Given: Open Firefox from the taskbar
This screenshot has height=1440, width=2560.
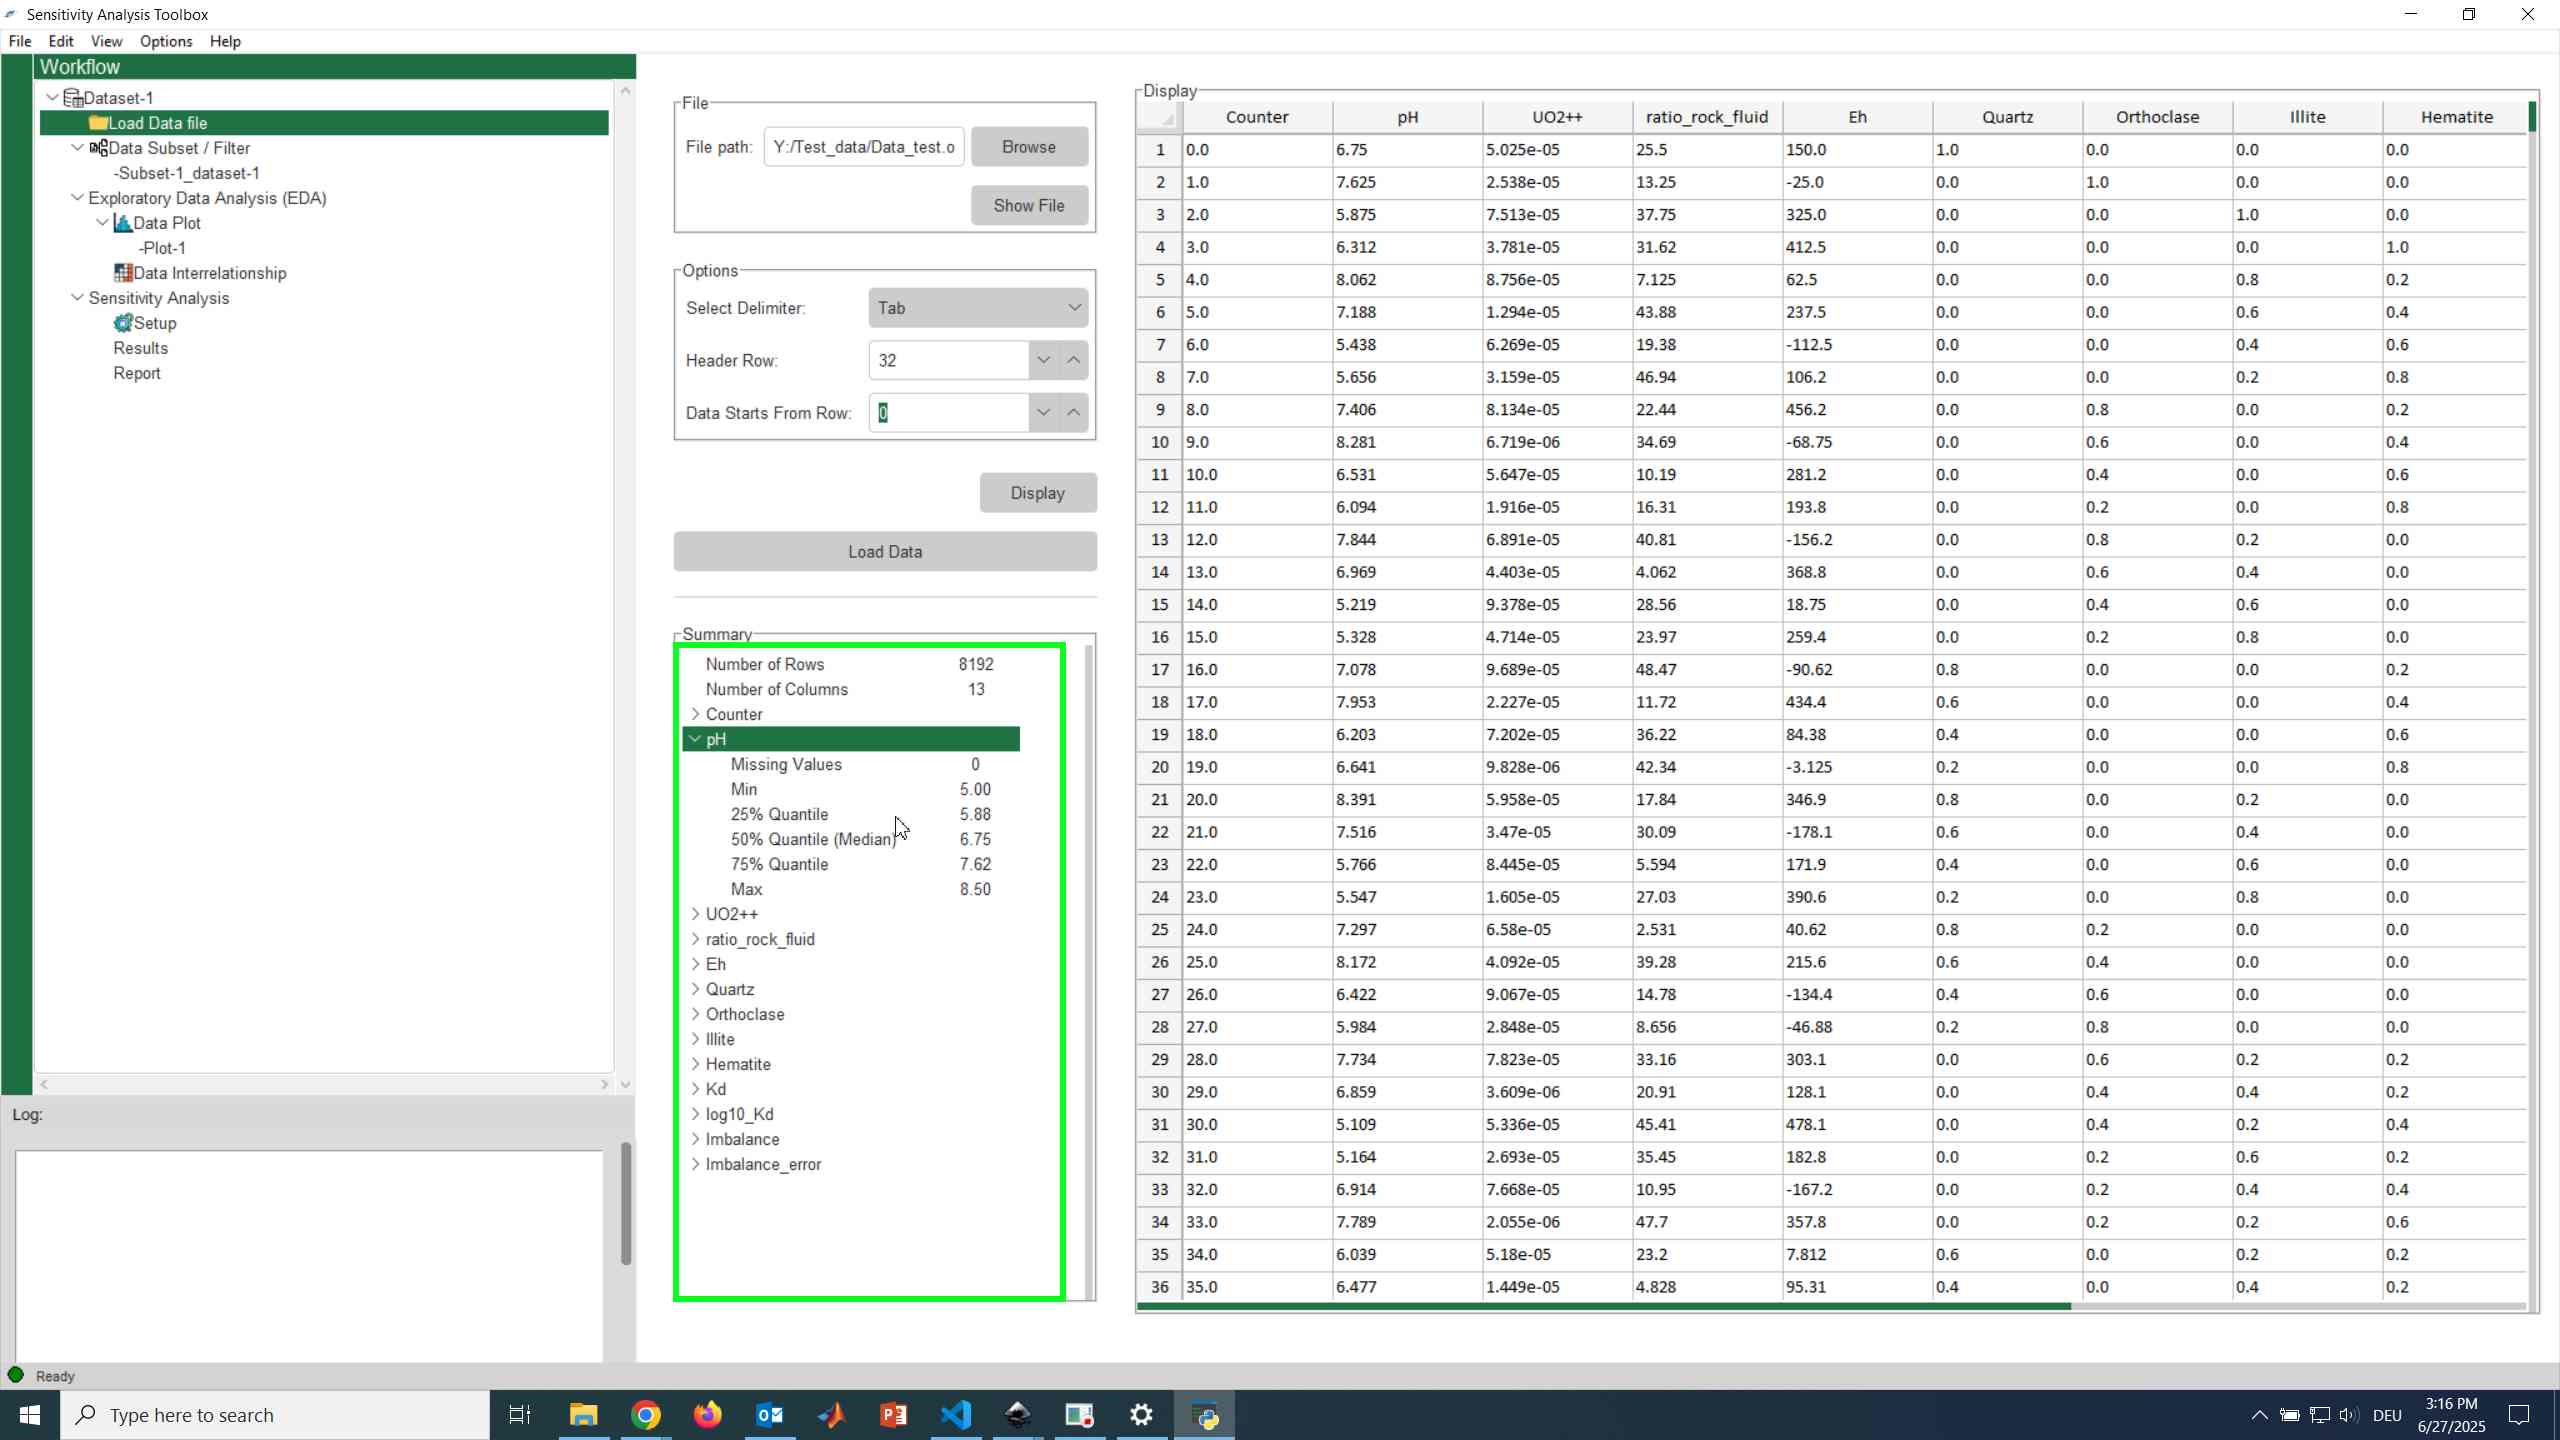Looking at the screenshot, I should (708, 1415).
